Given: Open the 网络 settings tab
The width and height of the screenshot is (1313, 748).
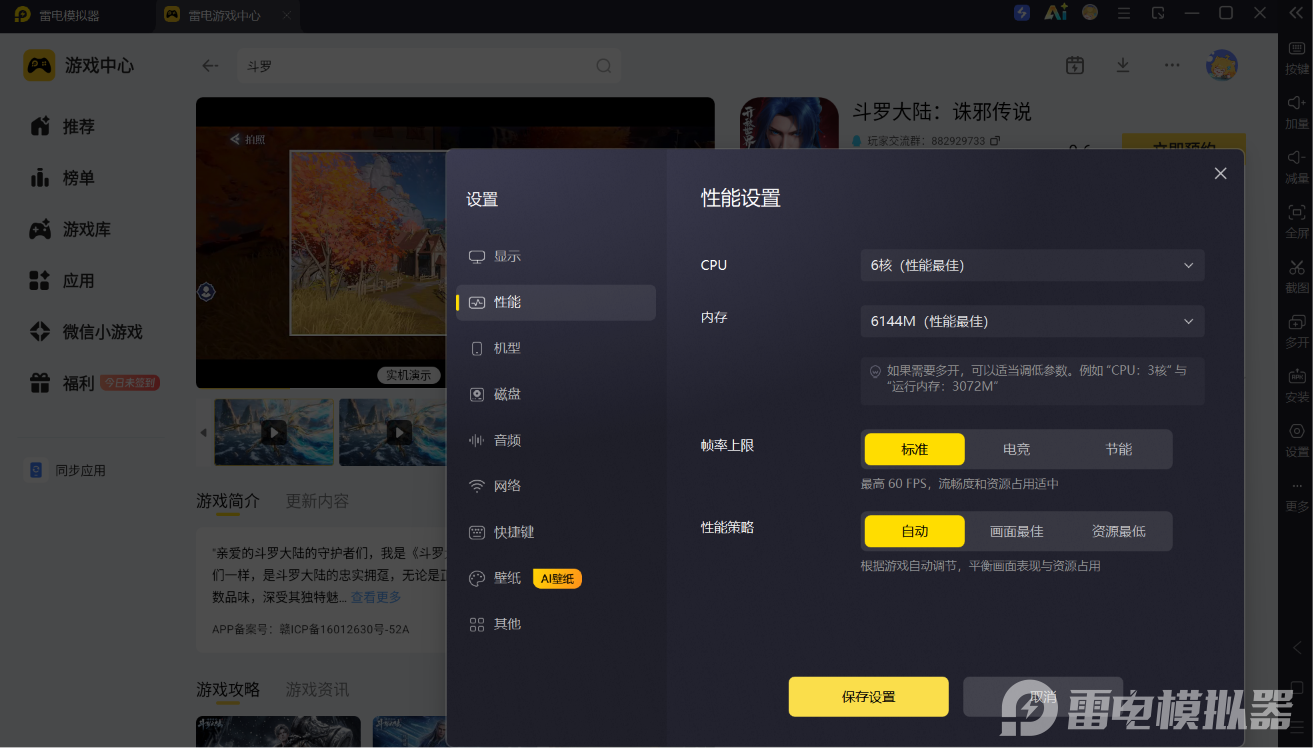Looking at the screenshot, I should (x=556, y=487).
